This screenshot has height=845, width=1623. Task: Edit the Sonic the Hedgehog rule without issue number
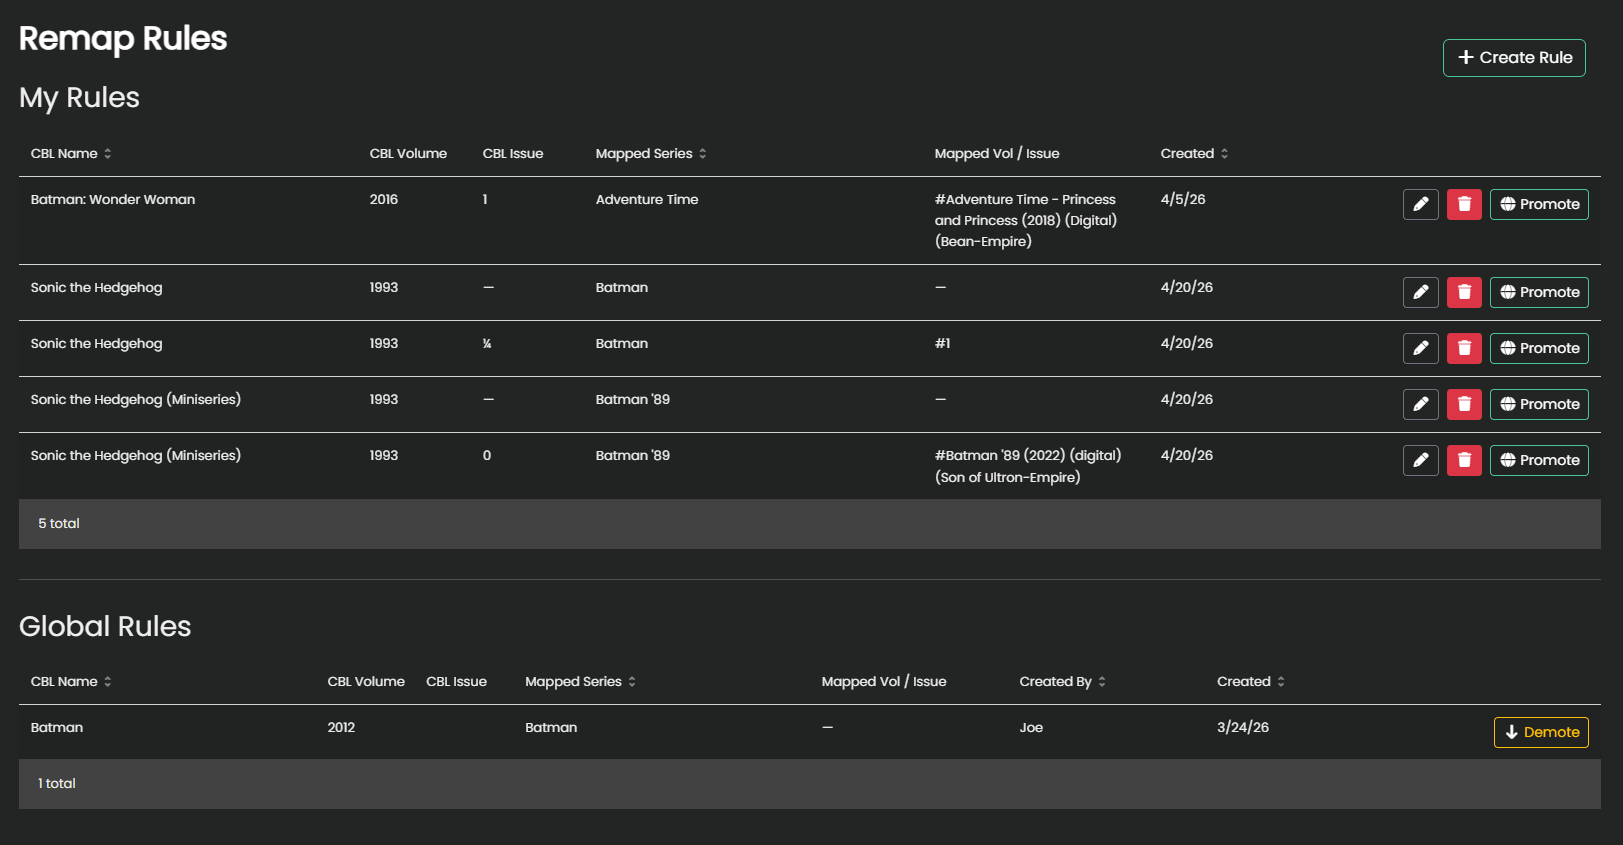pos(1421,292)
